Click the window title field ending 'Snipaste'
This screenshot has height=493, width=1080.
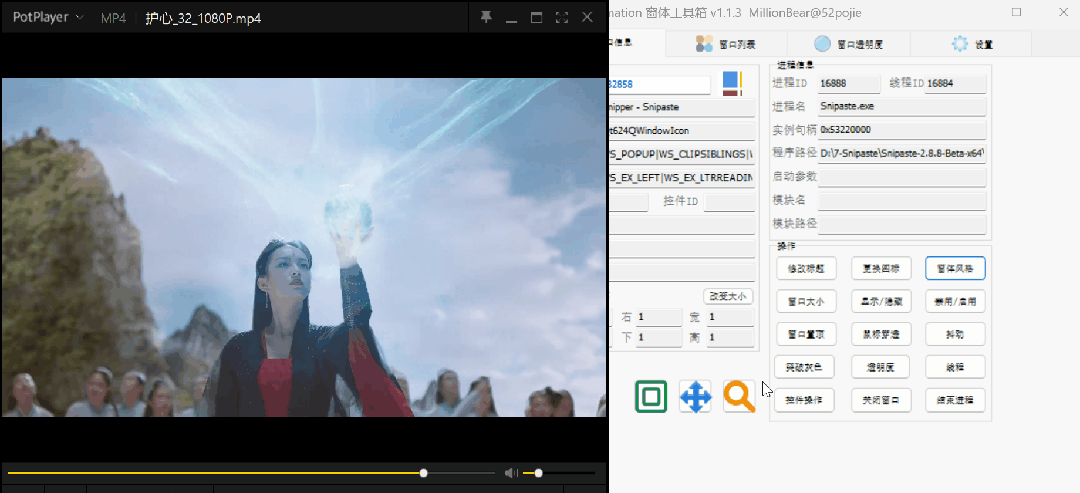click(x=682, y=108)
